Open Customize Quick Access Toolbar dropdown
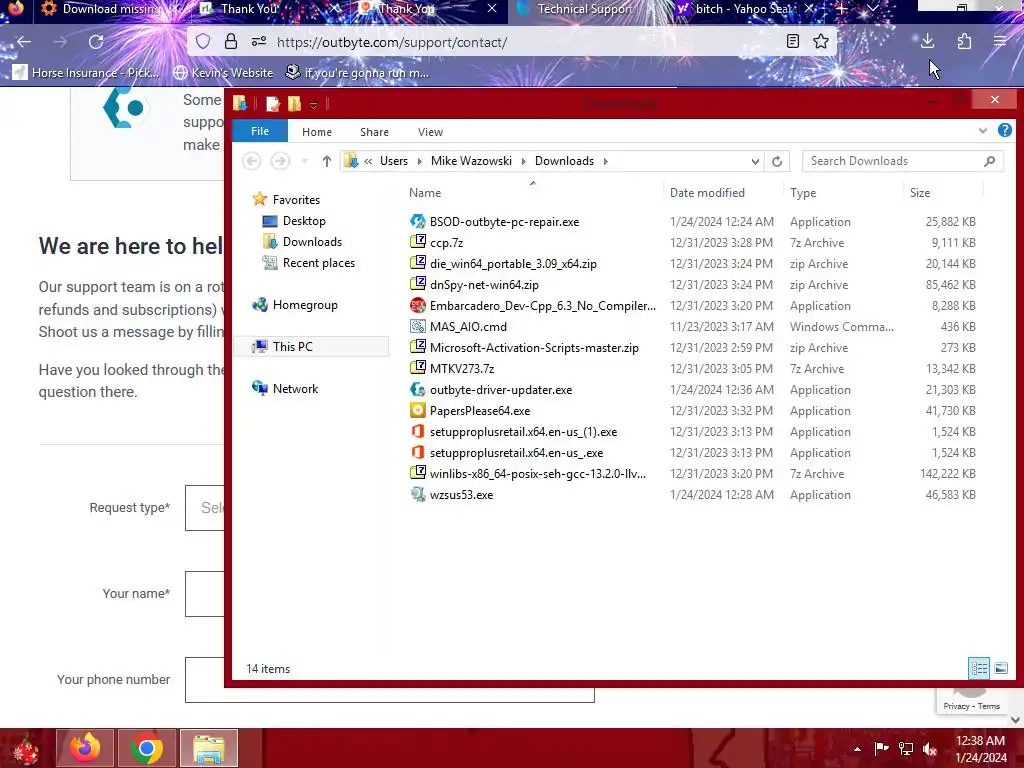 tap(313, 104)
